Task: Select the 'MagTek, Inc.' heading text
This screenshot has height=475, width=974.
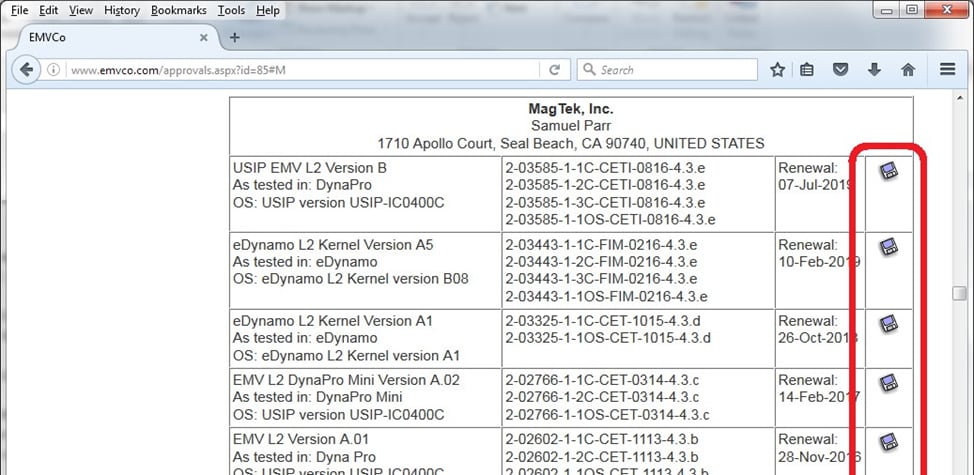Action: click(571, 109)
